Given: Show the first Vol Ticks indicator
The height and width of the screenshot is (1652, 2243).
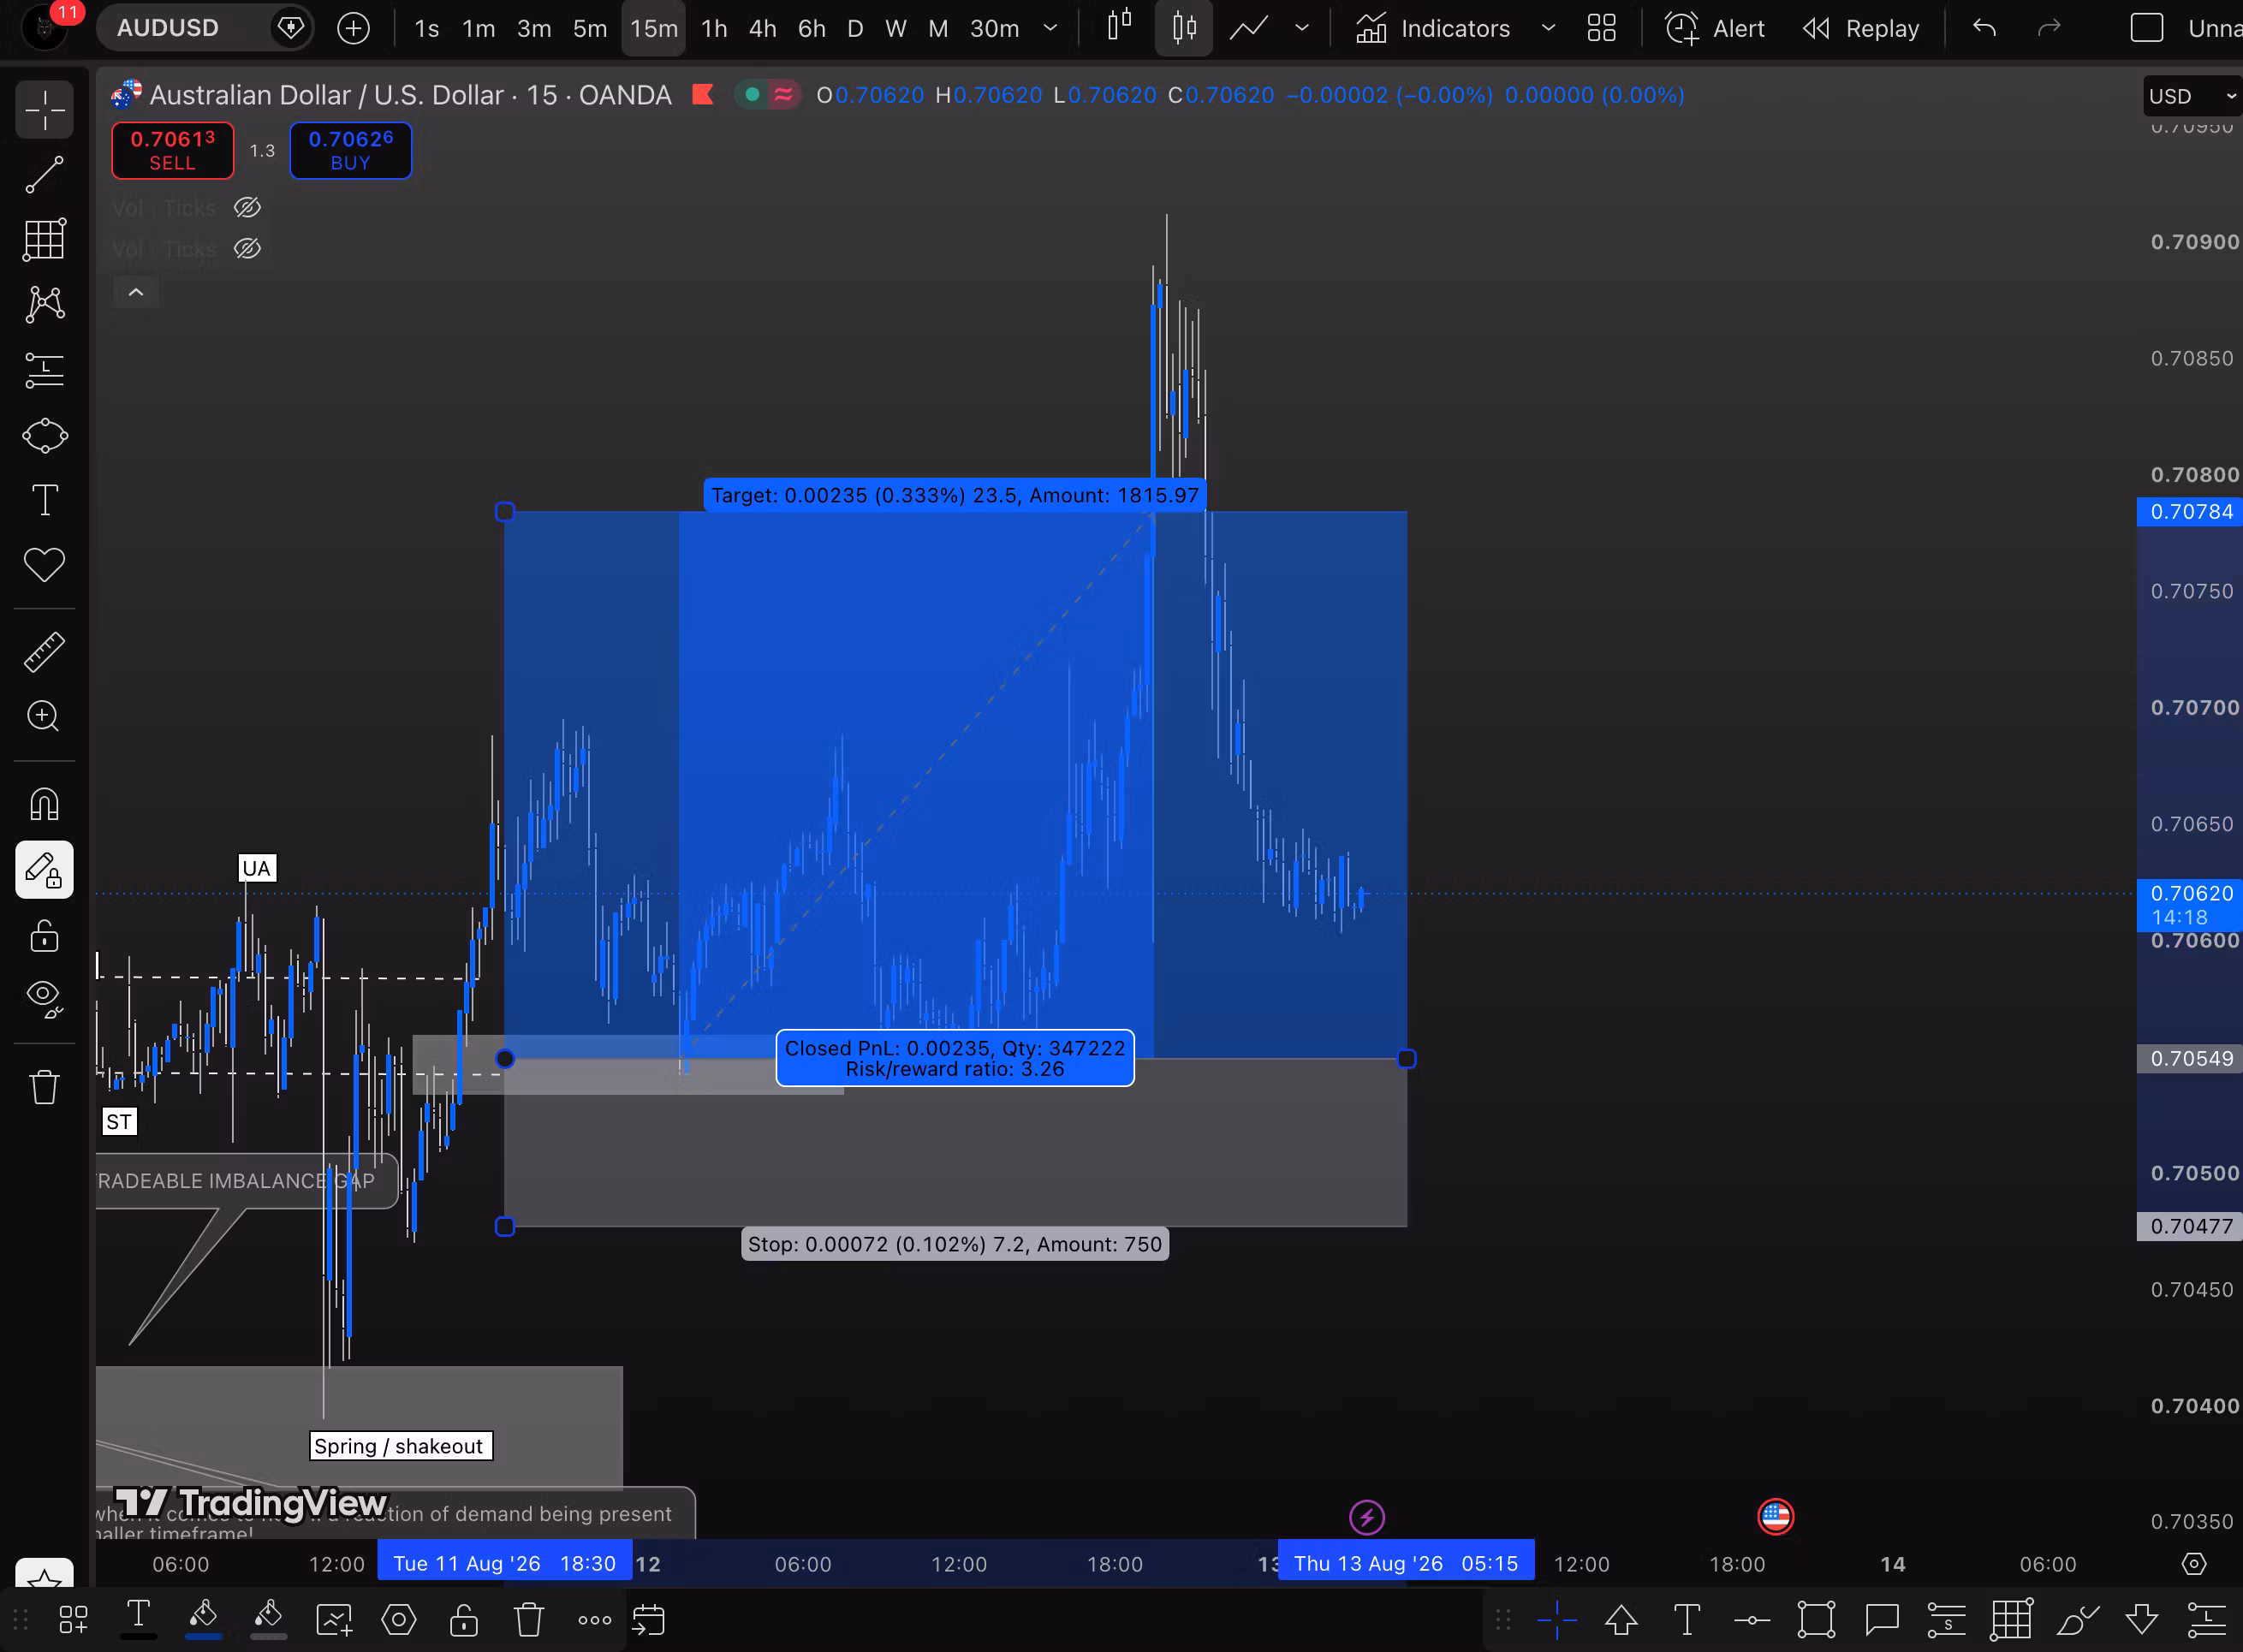Looking at the screenshot, I should click(247, 207).
